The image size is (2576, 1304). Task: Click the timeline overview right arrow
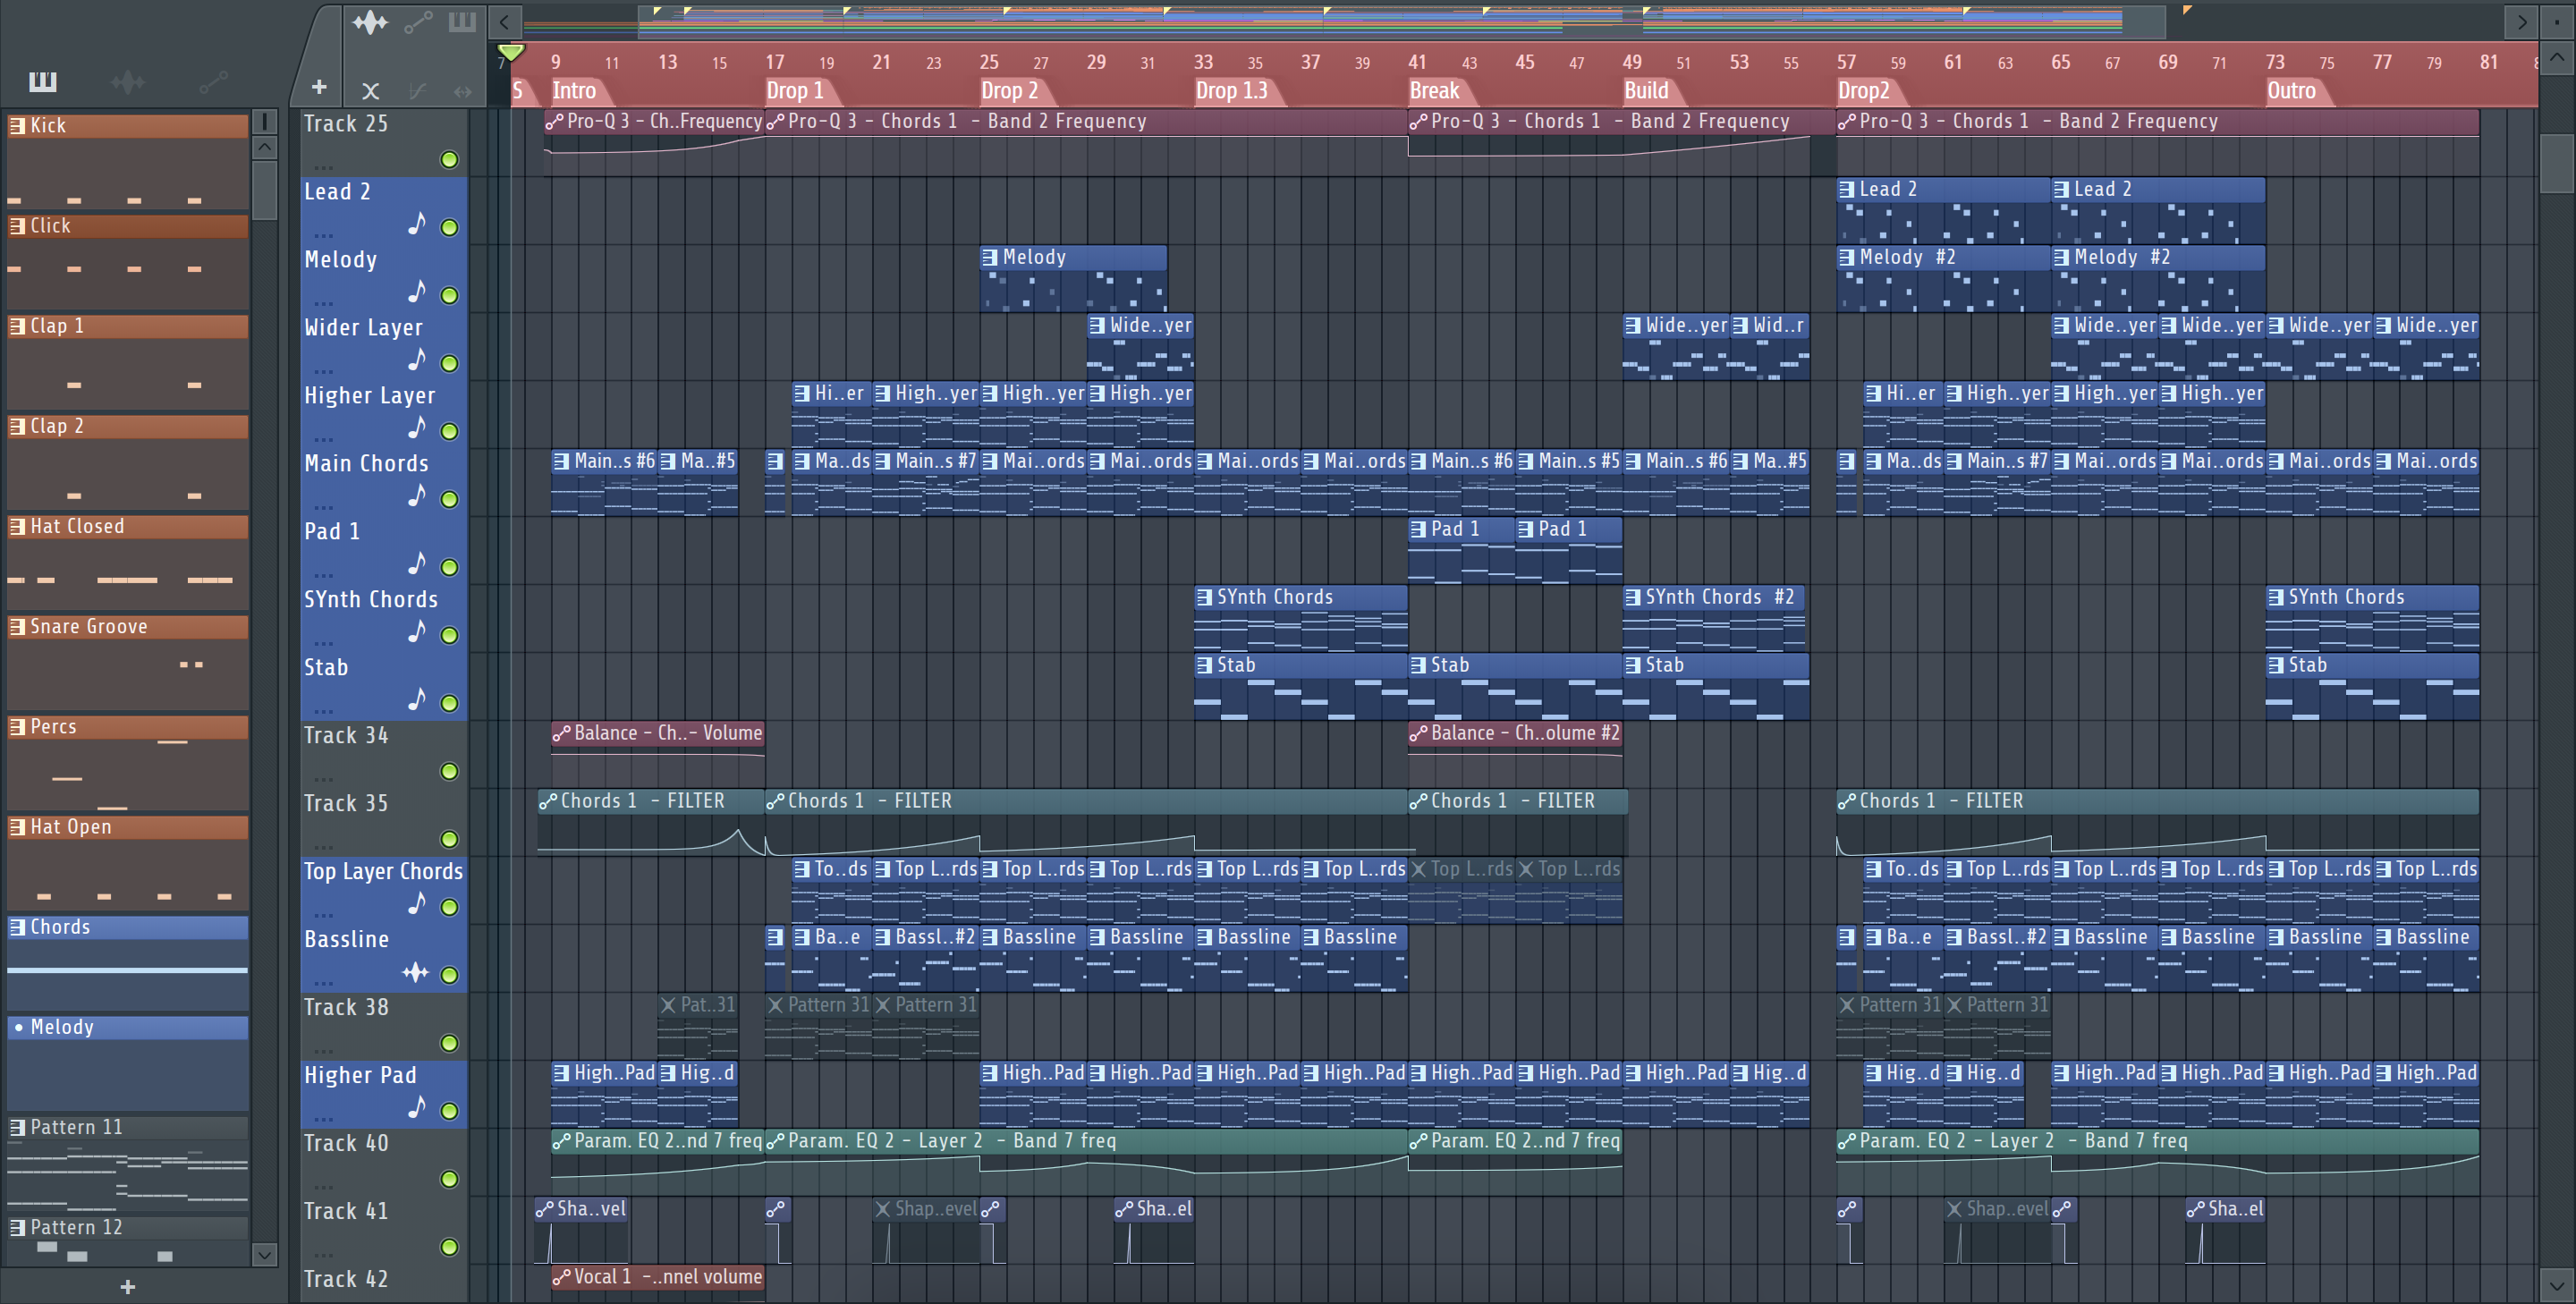[2521, 21]
